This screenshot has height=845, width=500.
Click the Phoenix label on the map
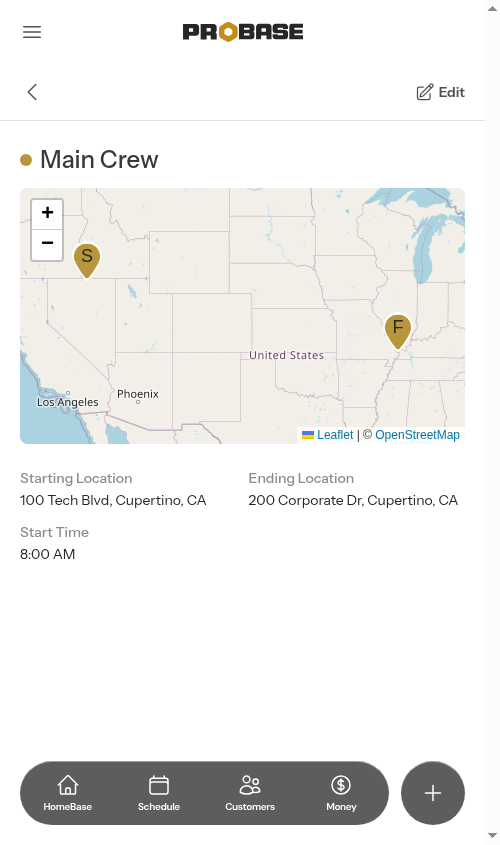tap(138, 394)
